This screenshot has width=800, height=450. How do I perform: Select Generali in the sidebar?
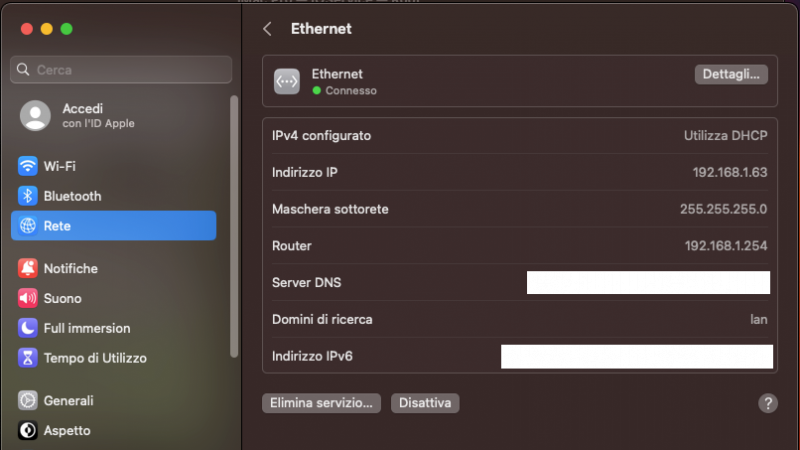[68, 401]
